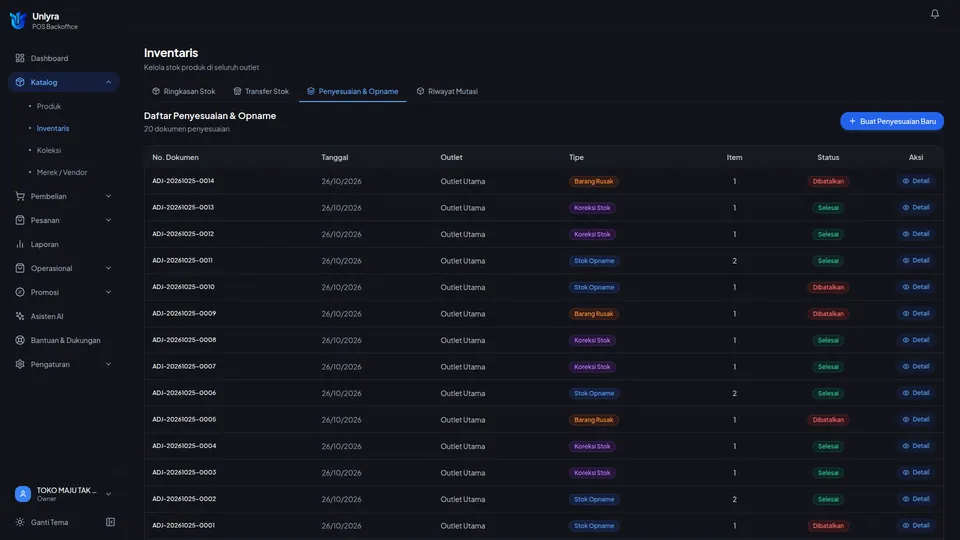The width and height of the screenshot is (960, 540).
Task: Collapse sidebar with panel icon
Action: pyautogui.click(x=110, y=522)
